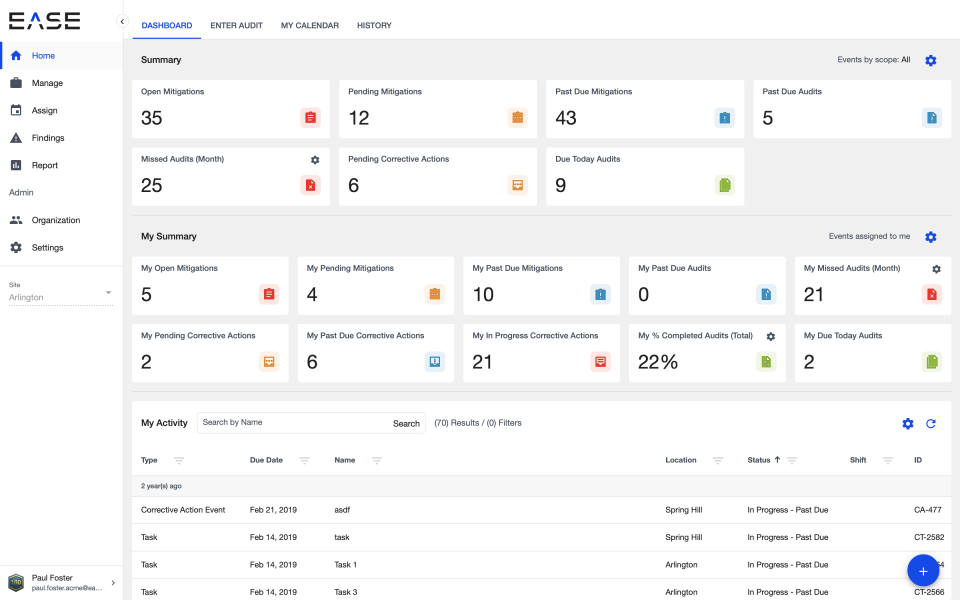Click the Report icon in the sidebar

[45, 164]
